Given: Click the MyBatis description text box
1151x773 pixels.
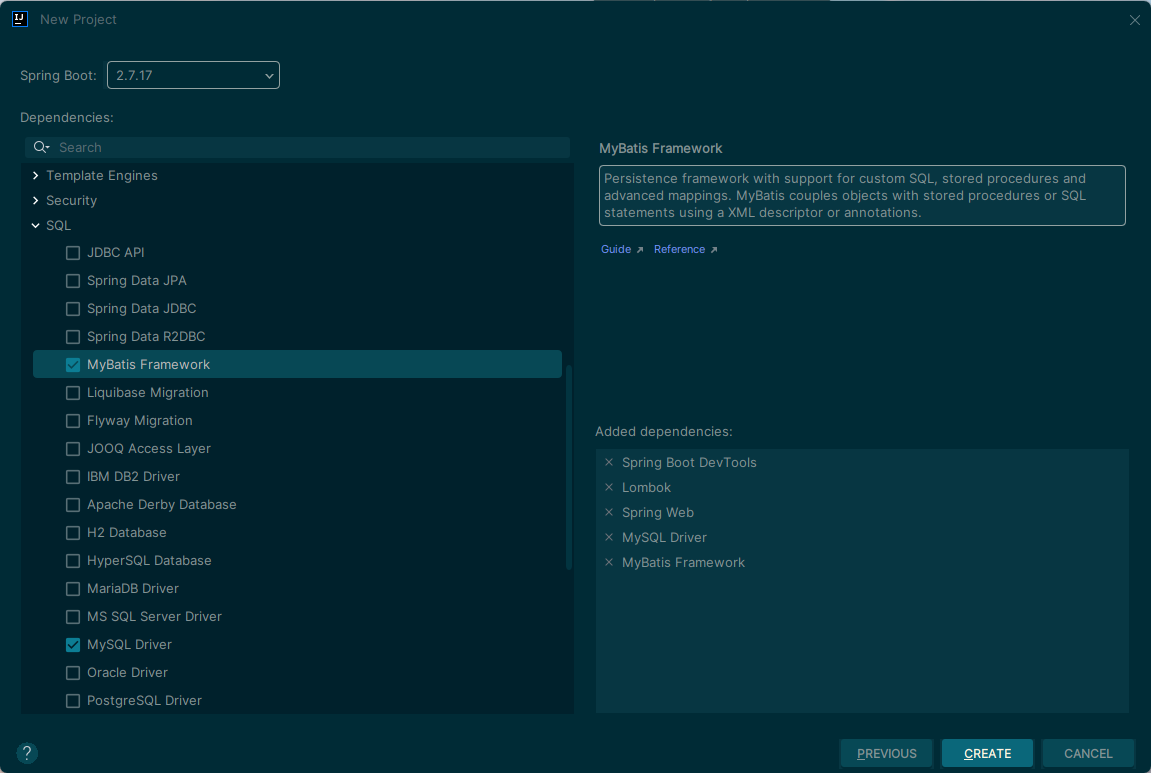Looking at the screenshot, I should tap(862, 195).
